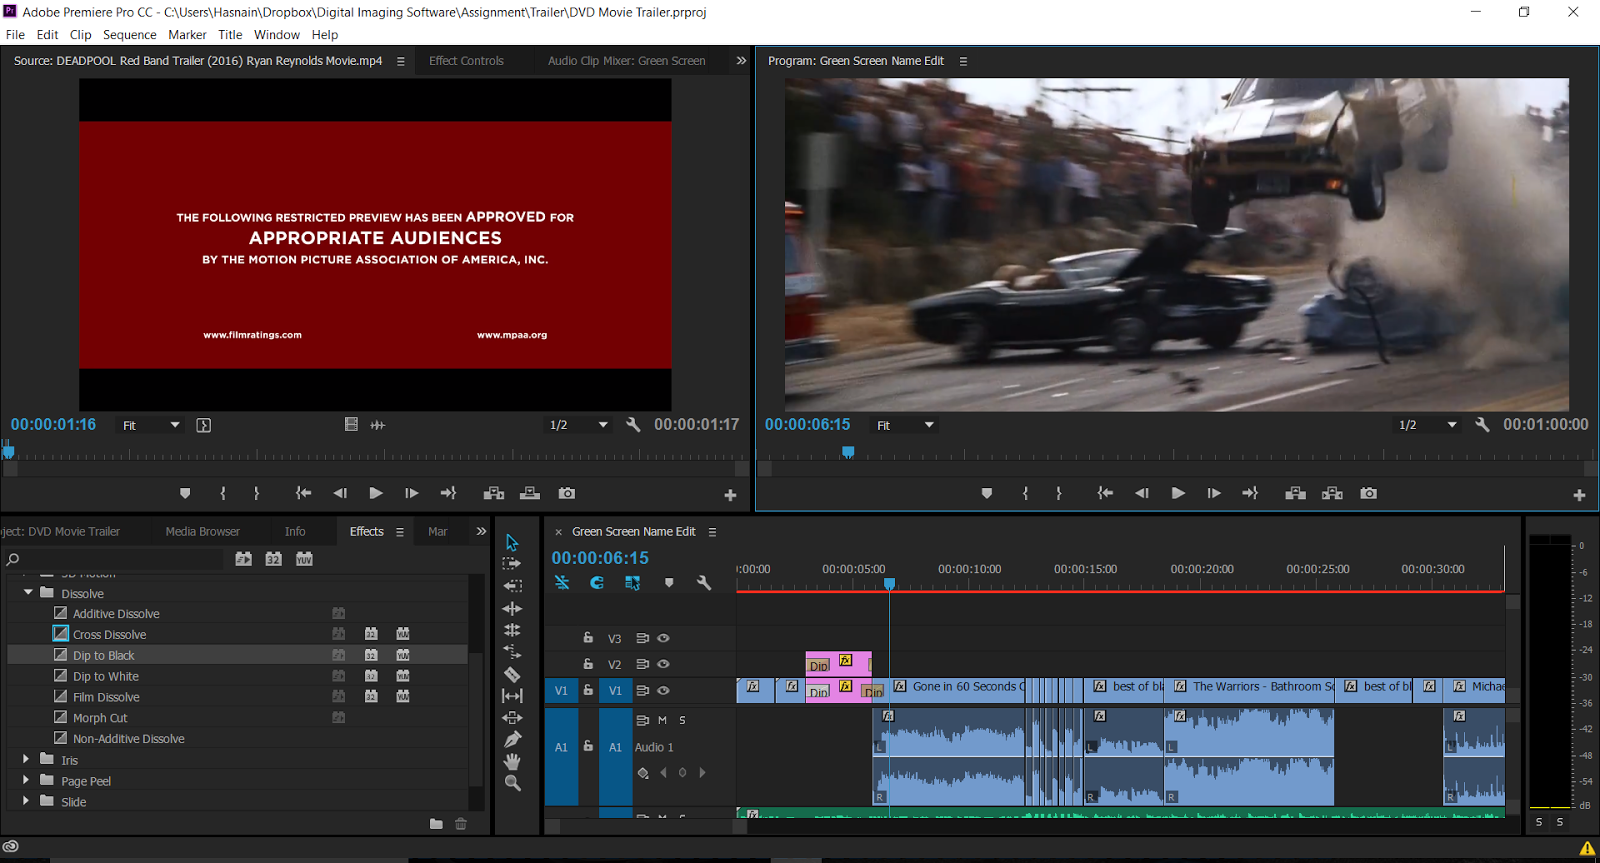The width and height of the screenshot is (1600, 863).
Task: Toggle Snap in timeline
Action: point(597,582)
